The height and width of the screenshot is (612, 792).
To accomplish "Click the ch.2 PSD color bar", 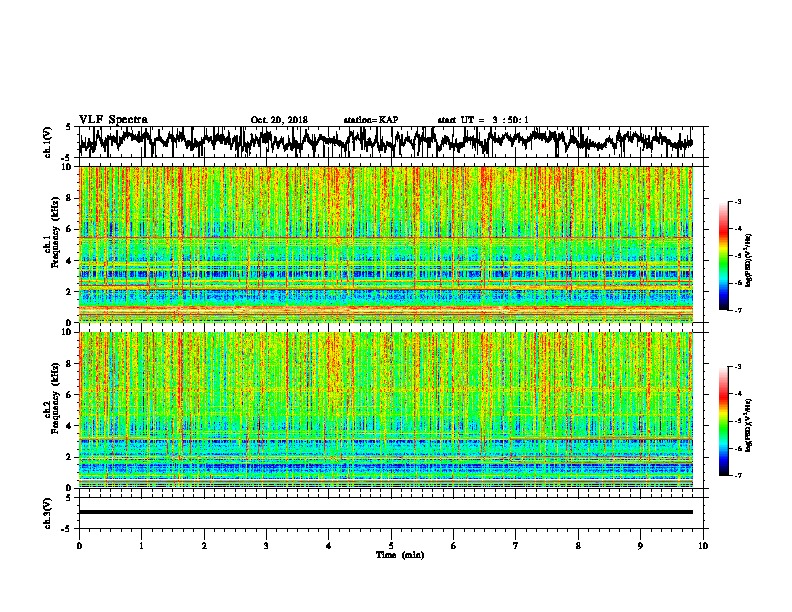I will (723, 421).
